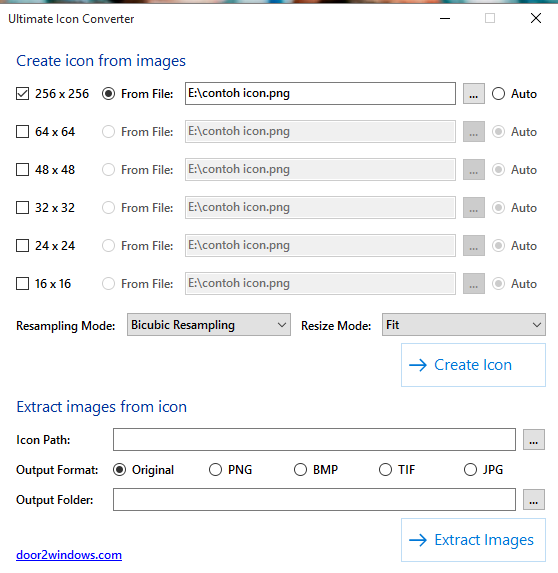Expand the Resize Mode dropdown
The height and width of the screenshot is (573, 558).
click(464, 325)
